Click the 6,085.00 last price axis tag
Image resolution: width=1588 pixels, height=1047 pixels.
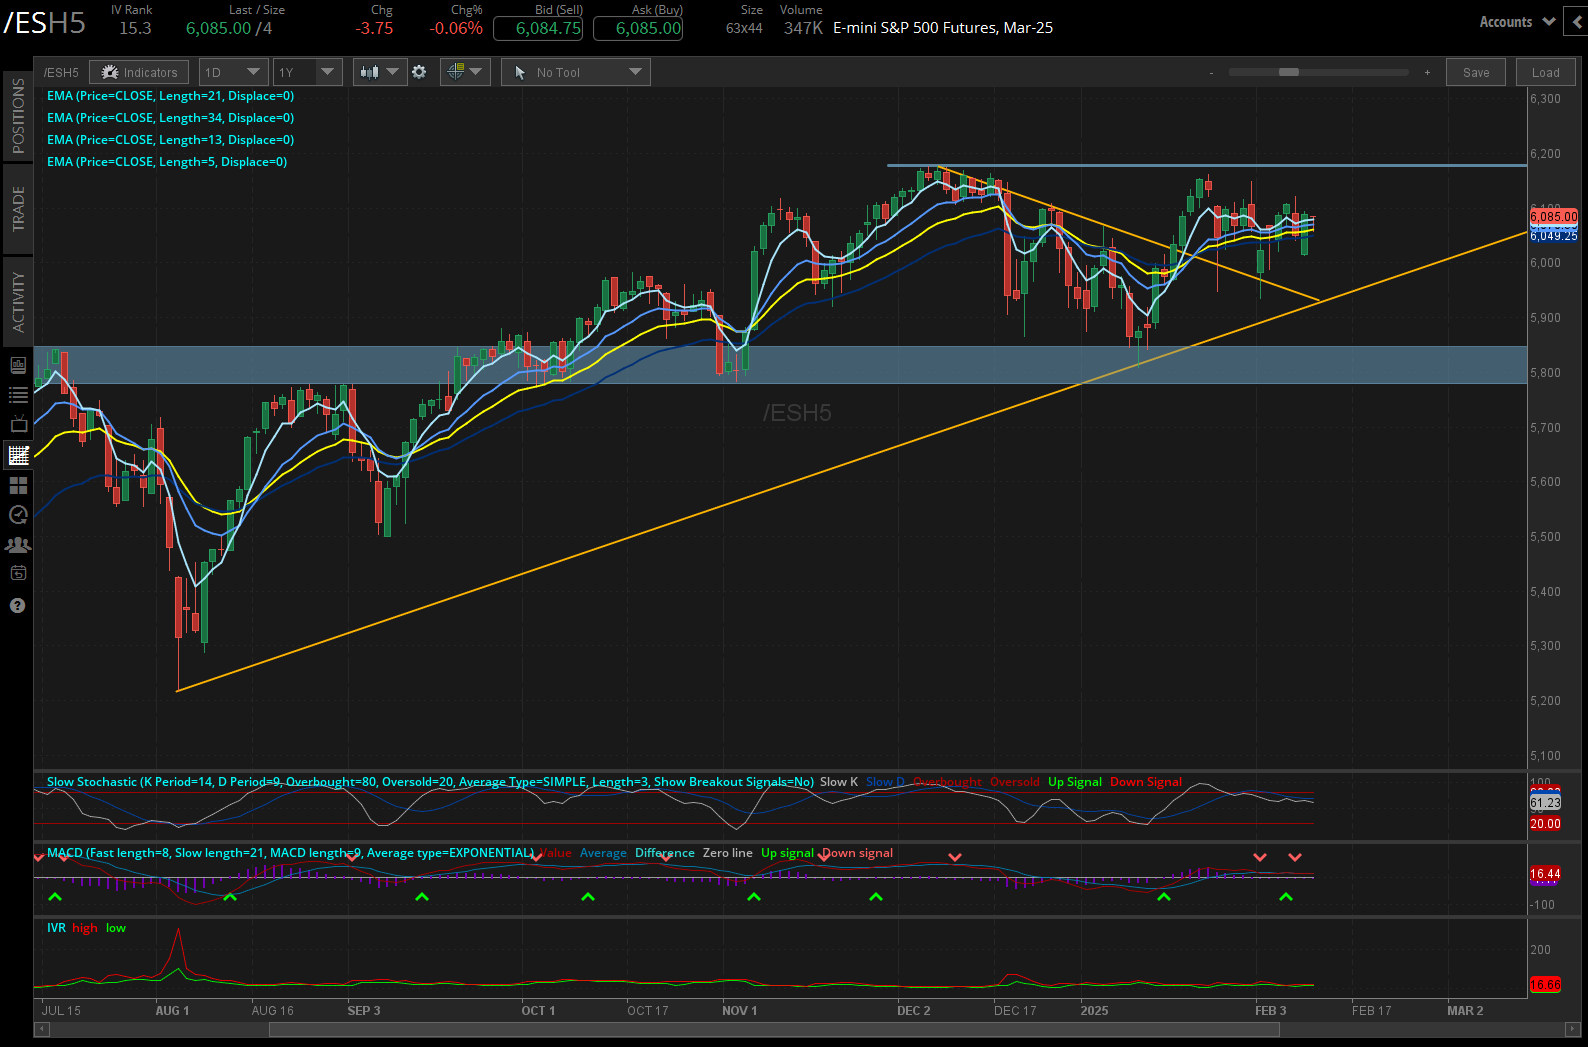1554,216
